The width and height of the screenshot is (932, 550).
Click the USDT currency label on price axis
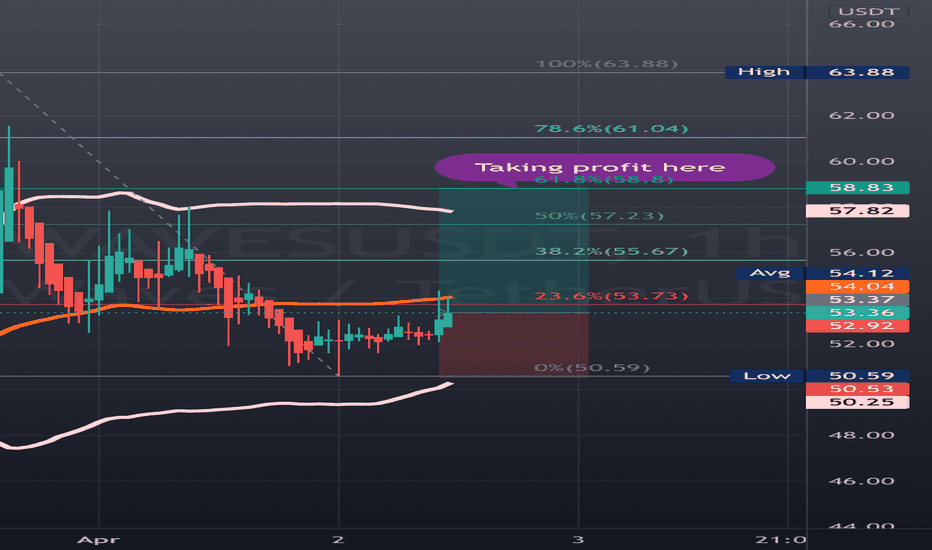(868, 11)
